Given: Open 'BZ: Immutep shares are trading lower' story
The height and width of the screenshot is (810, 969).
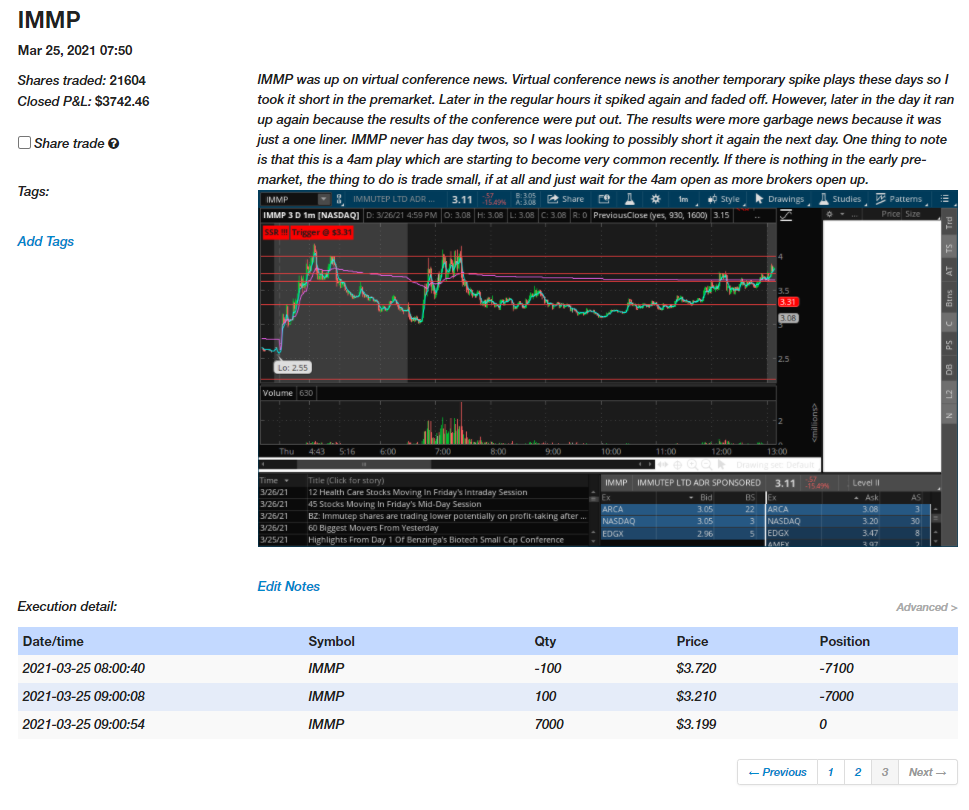Looking at the screenshot, I should pos(447,516).
